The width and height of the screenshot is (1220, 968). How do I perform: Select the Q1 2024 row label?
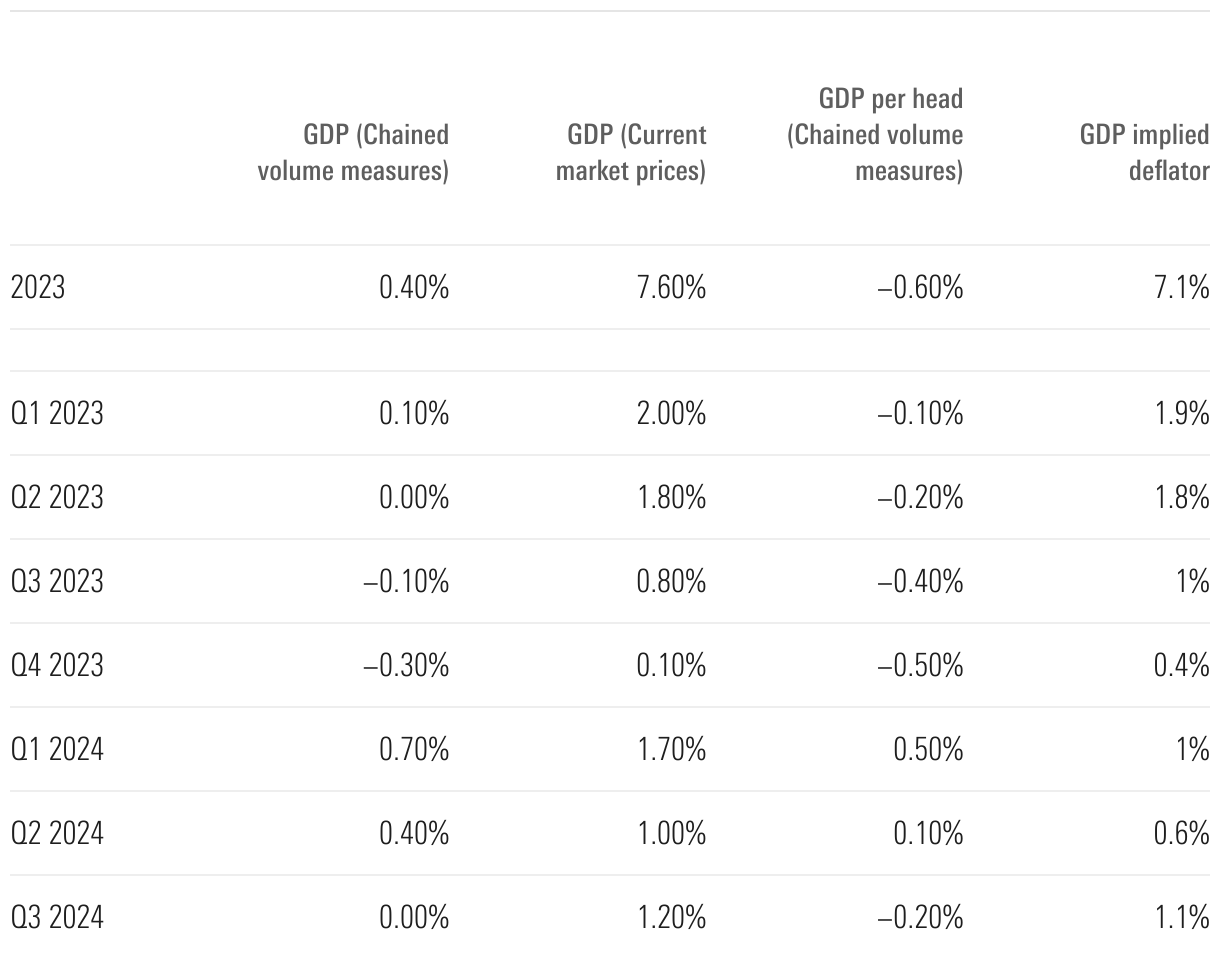[57, 750]
